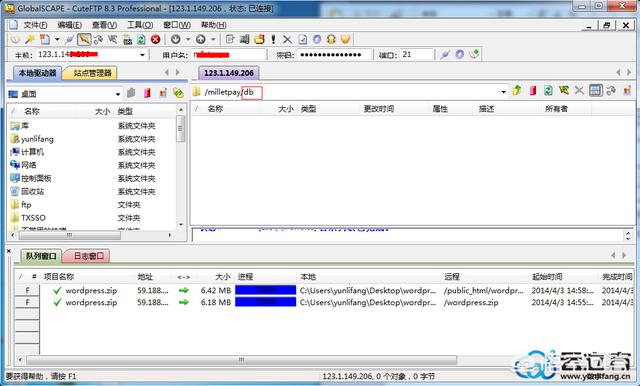
Task: Click the gray X delete icon in remote pane
Action: [x=579, y=91]
